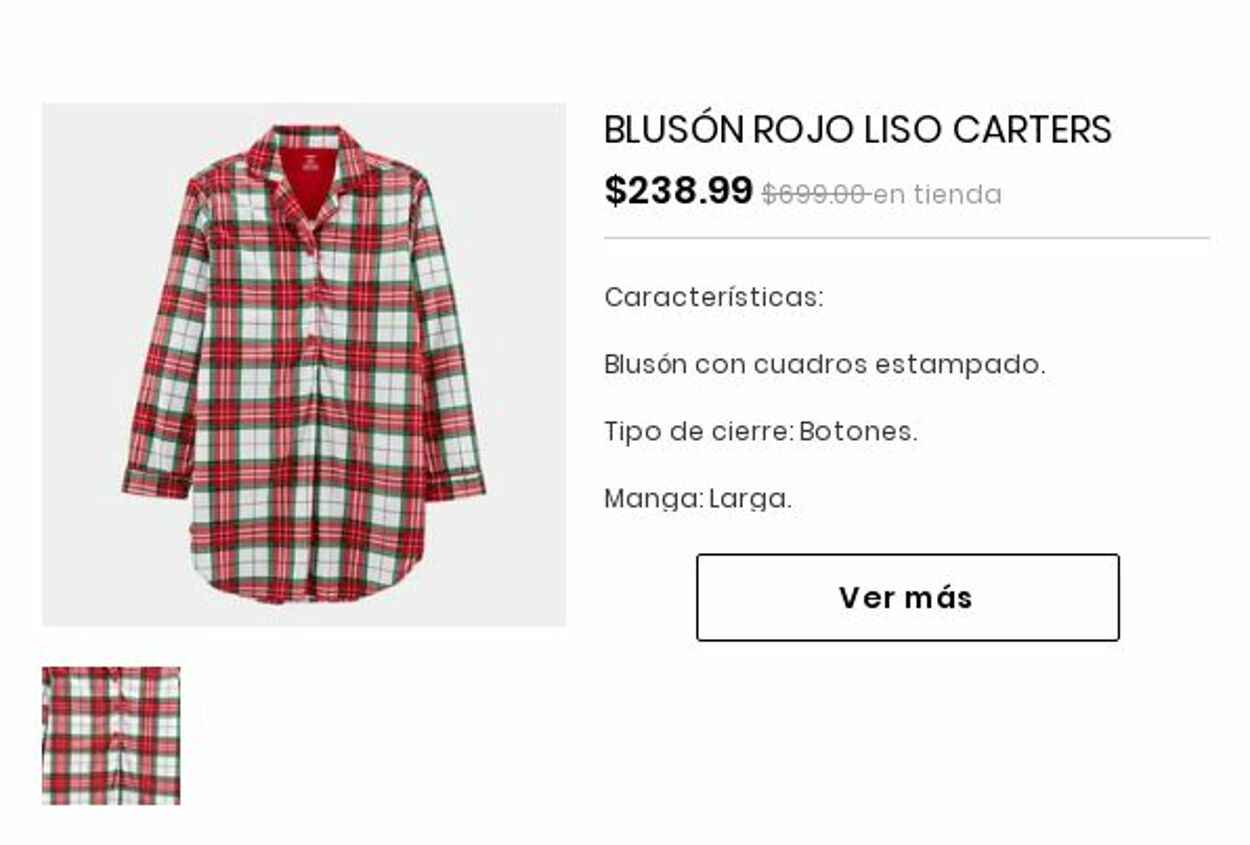Click the "Ver más" button

907,597
